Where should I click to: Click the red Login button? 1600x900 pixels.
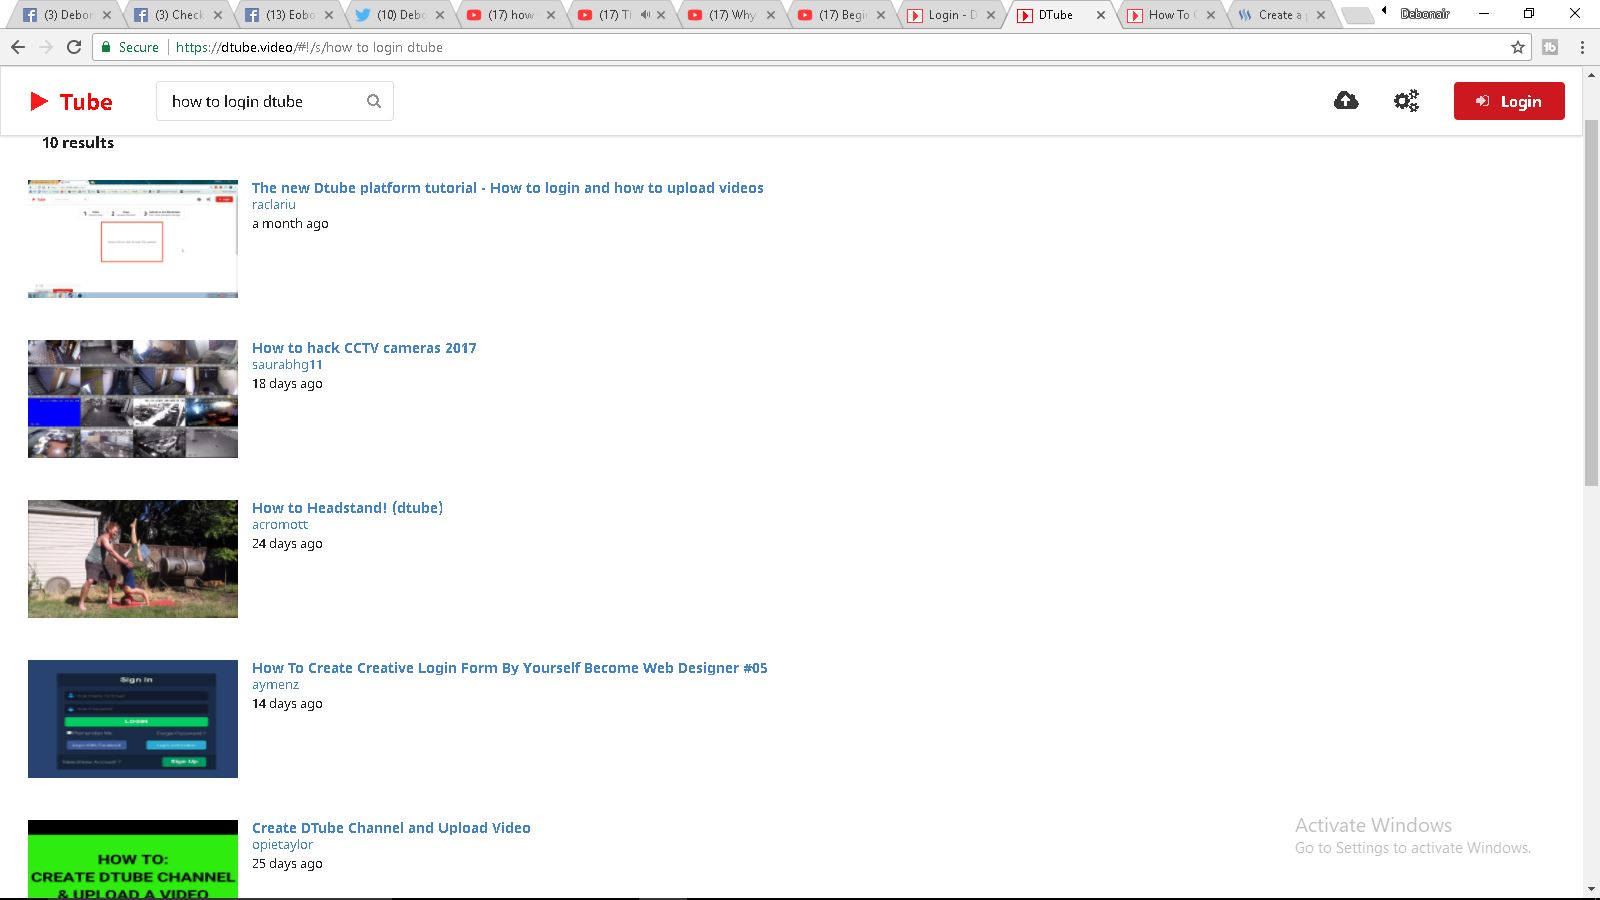(x=1509, y=101)
